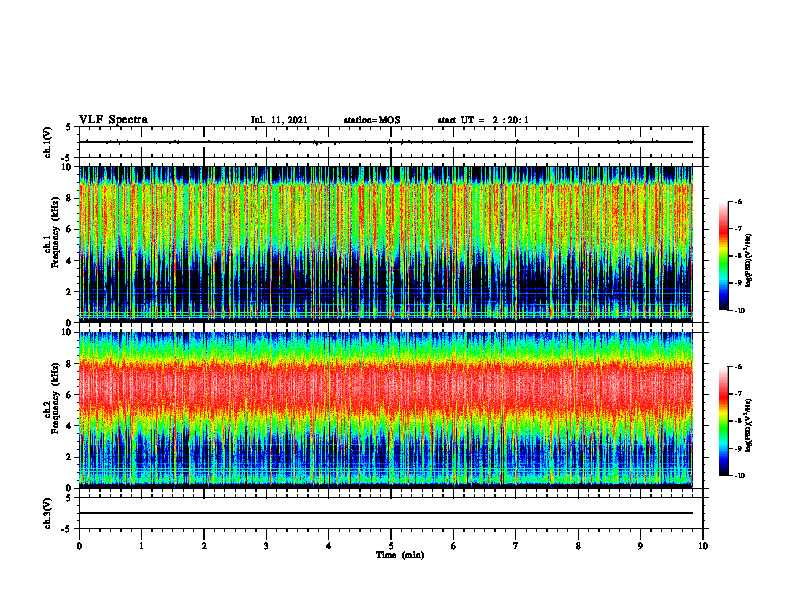Click the time axis tick label "4"
792x612 pixels.
[x=329, y=546]
